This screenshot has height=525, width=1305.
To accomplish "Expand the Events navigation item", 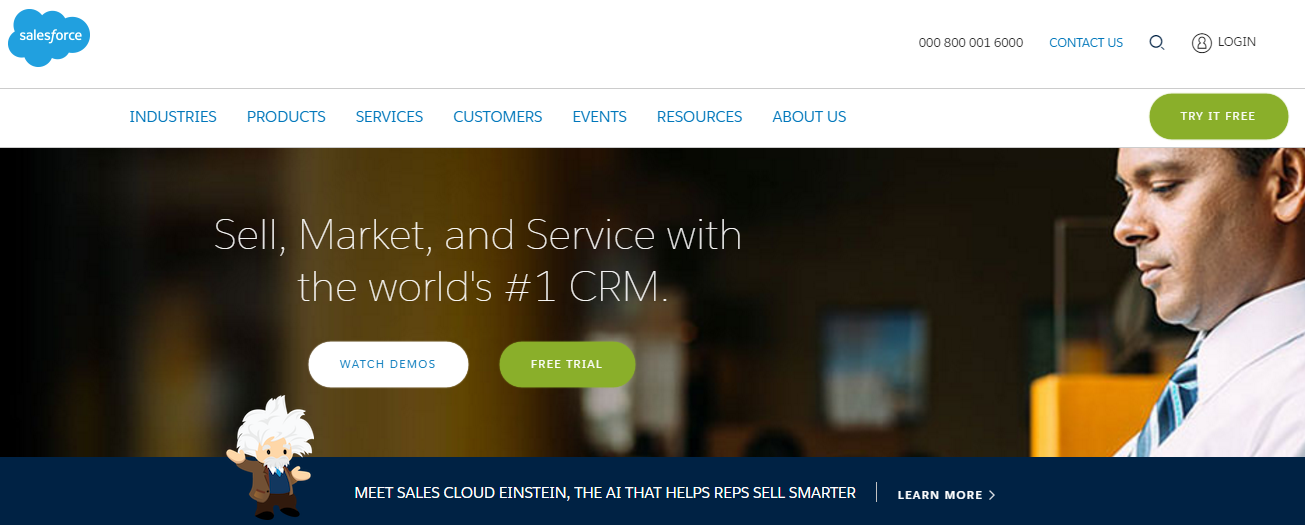I will [x=599, y=117].
